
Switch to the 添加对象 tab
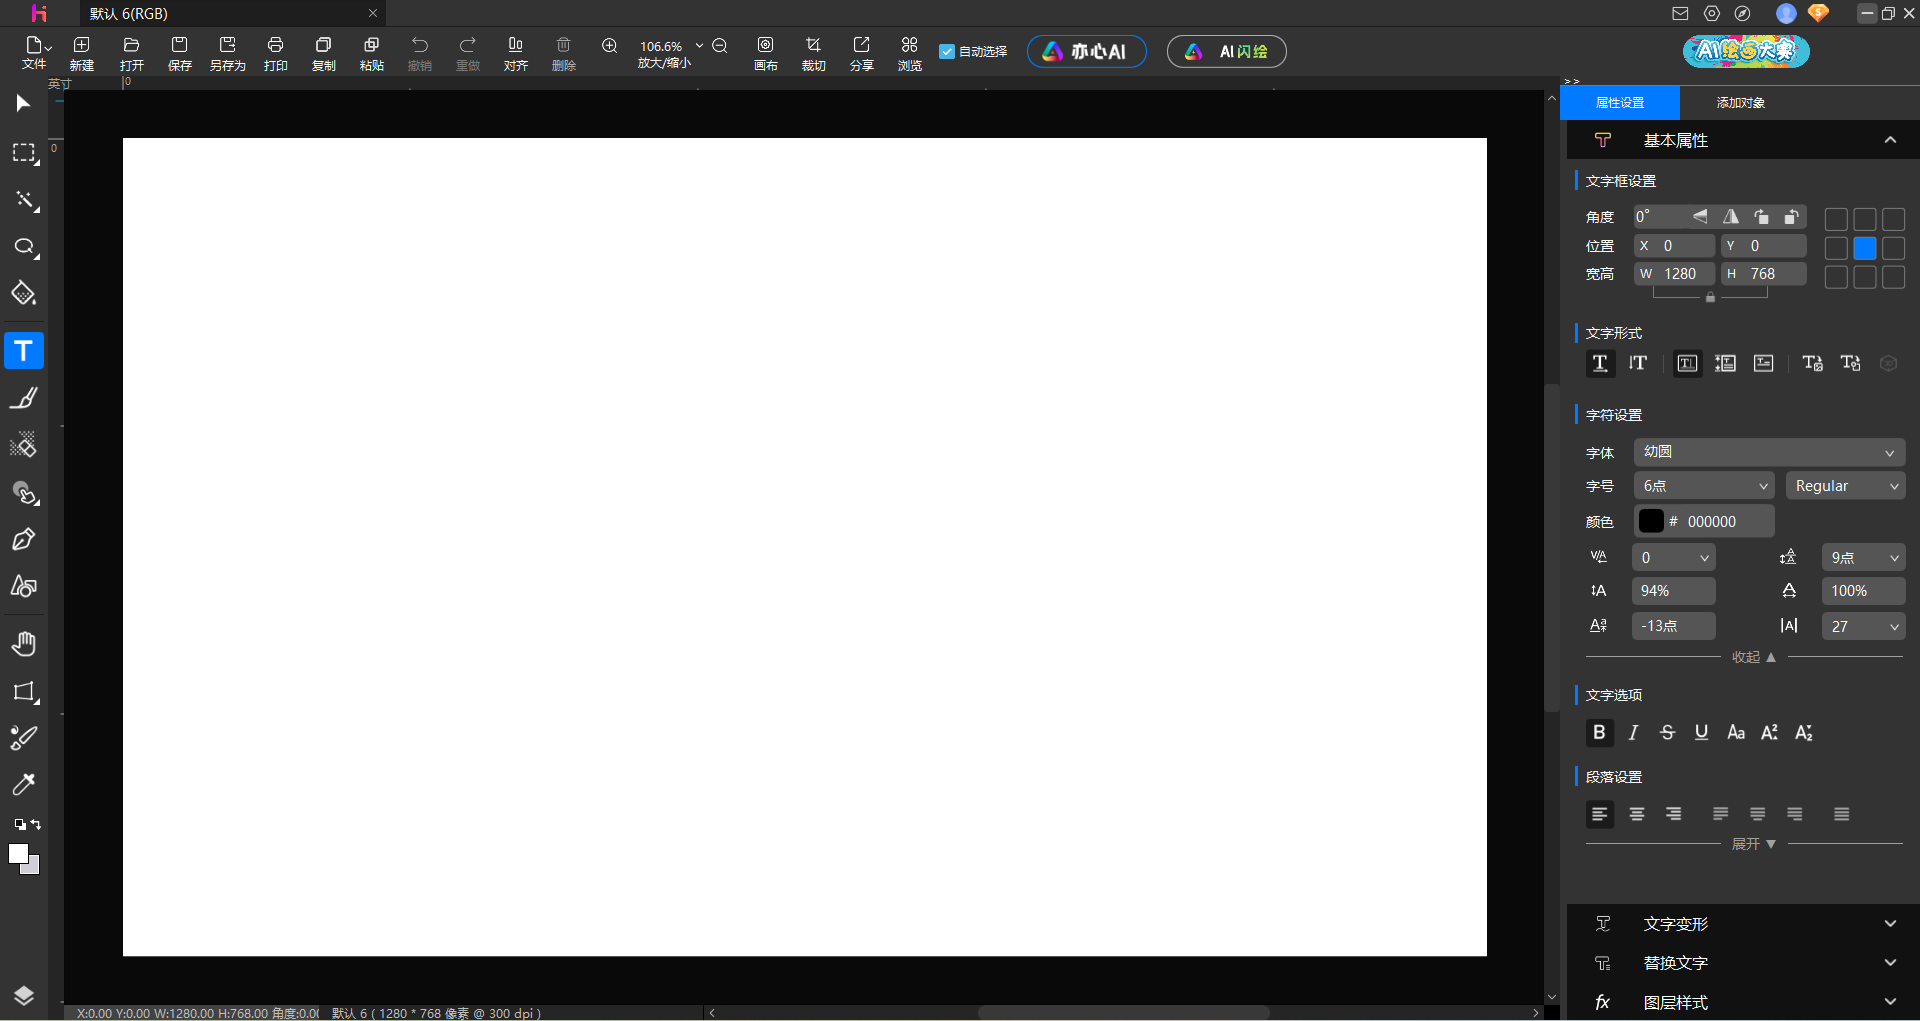tap(1740, 103)
